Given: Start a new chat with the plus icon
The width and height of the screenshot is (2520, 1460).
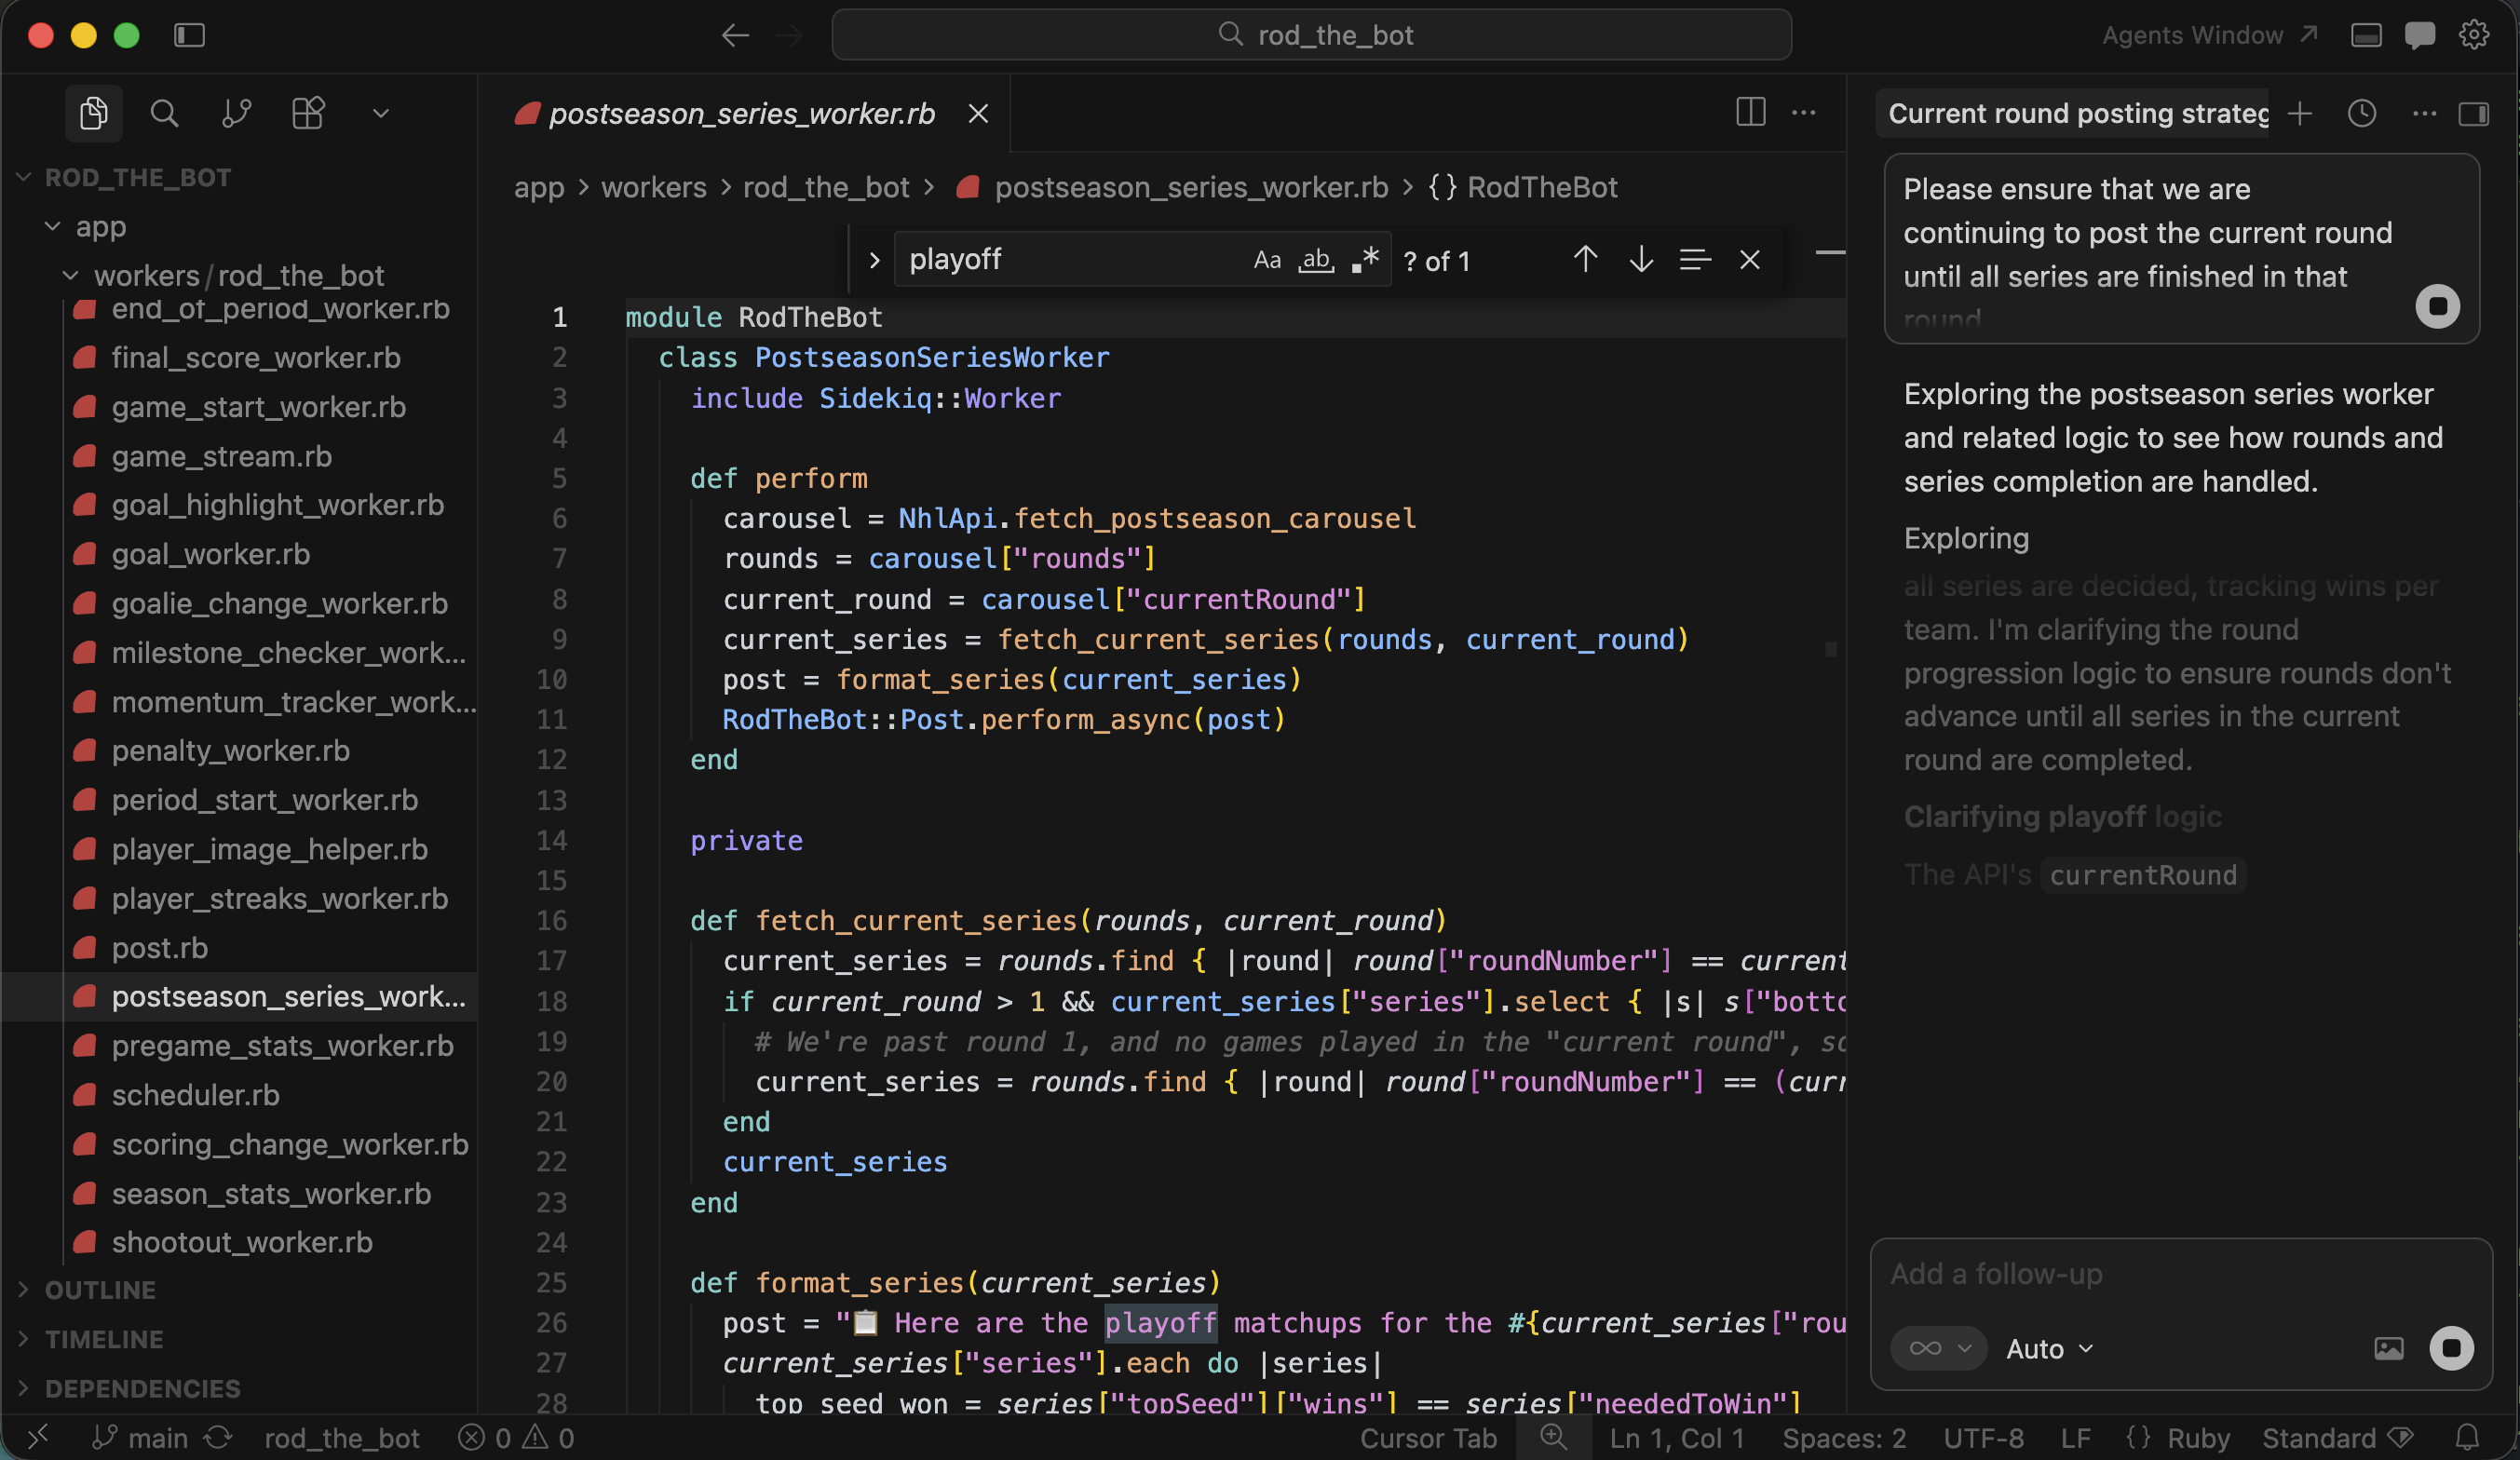Looking at the screenshot, I should pos(2300,113).
